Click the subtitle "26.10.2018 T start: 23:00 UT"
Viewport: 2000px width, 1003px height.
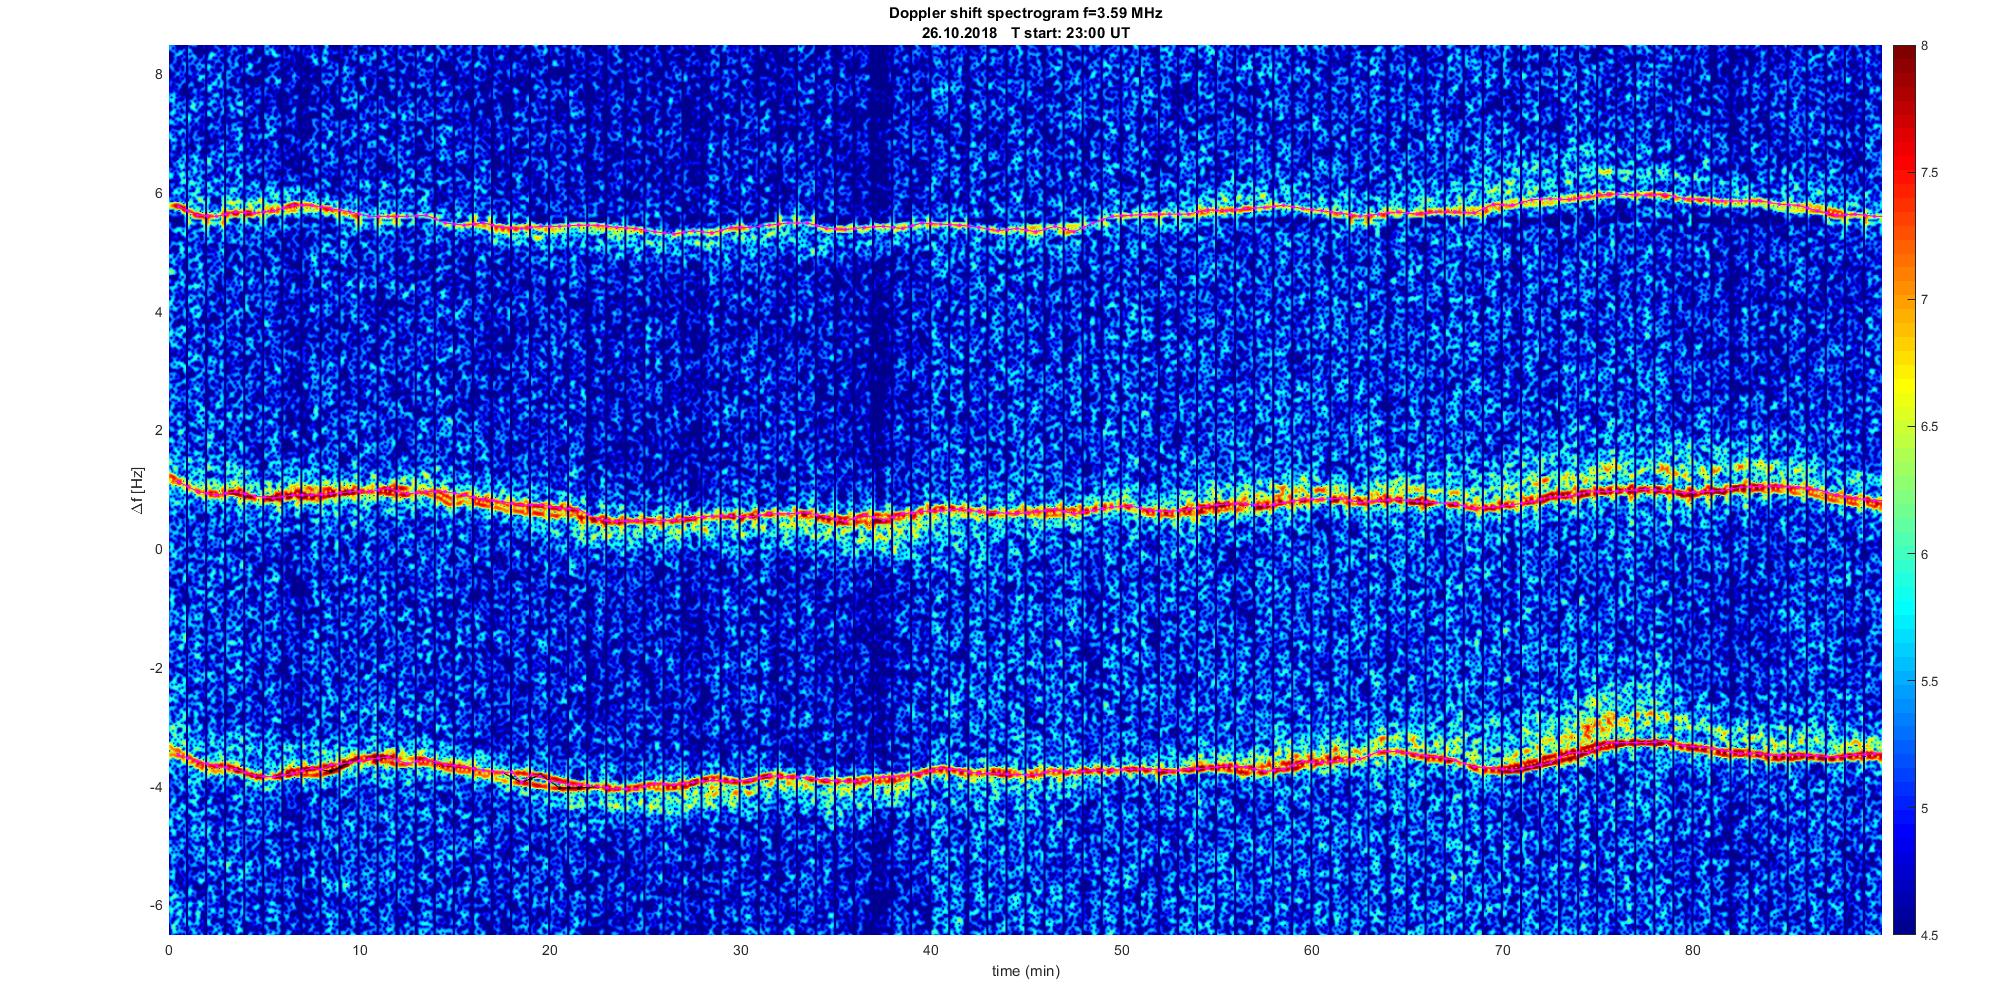click(x=1026, y=33)
